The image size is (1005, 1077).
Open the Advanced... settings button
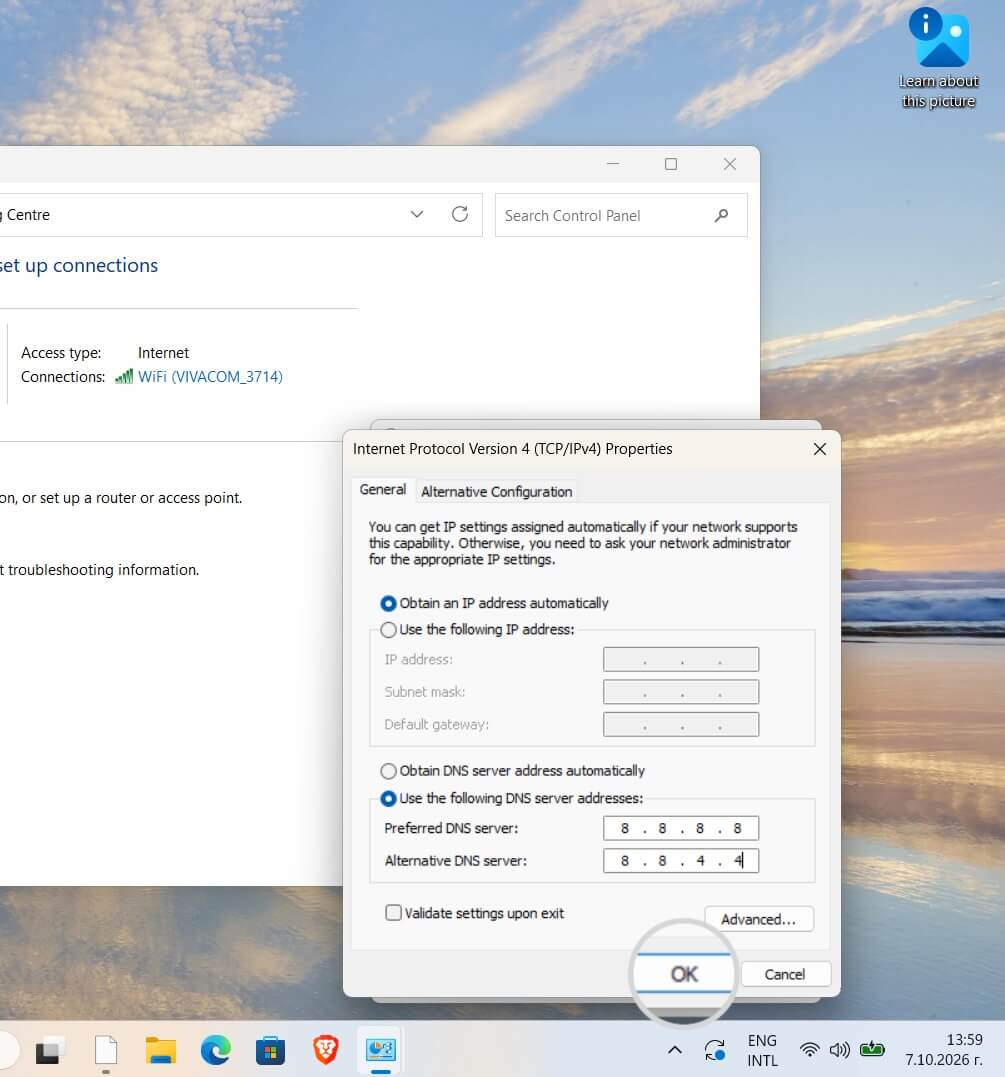tap(758, 919)
